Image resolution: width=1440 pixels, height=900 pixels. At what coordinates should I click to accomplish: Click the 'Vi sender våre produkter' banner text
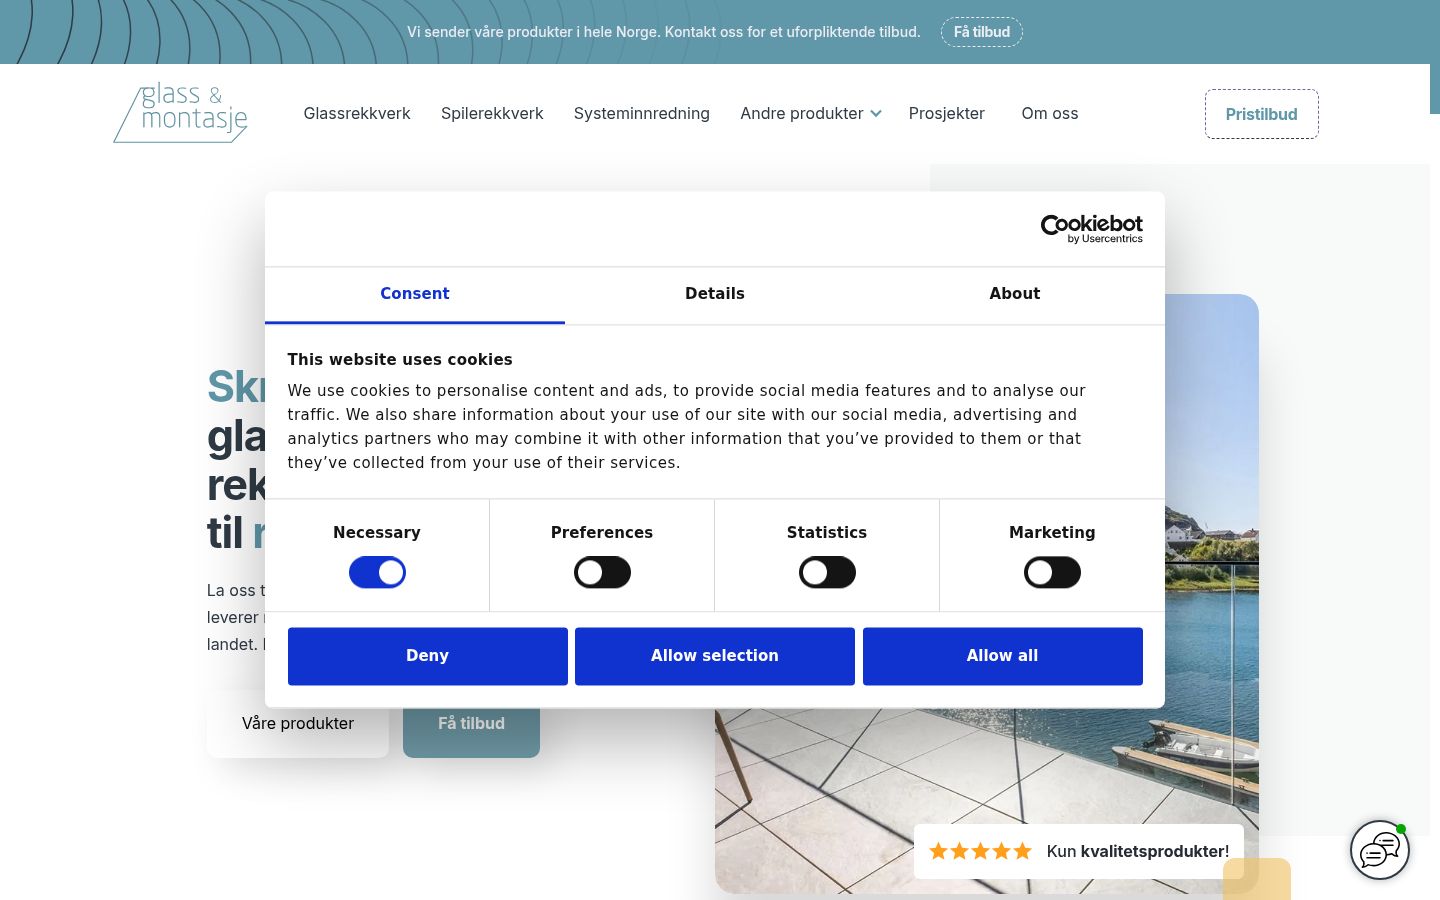pos(664,32)
